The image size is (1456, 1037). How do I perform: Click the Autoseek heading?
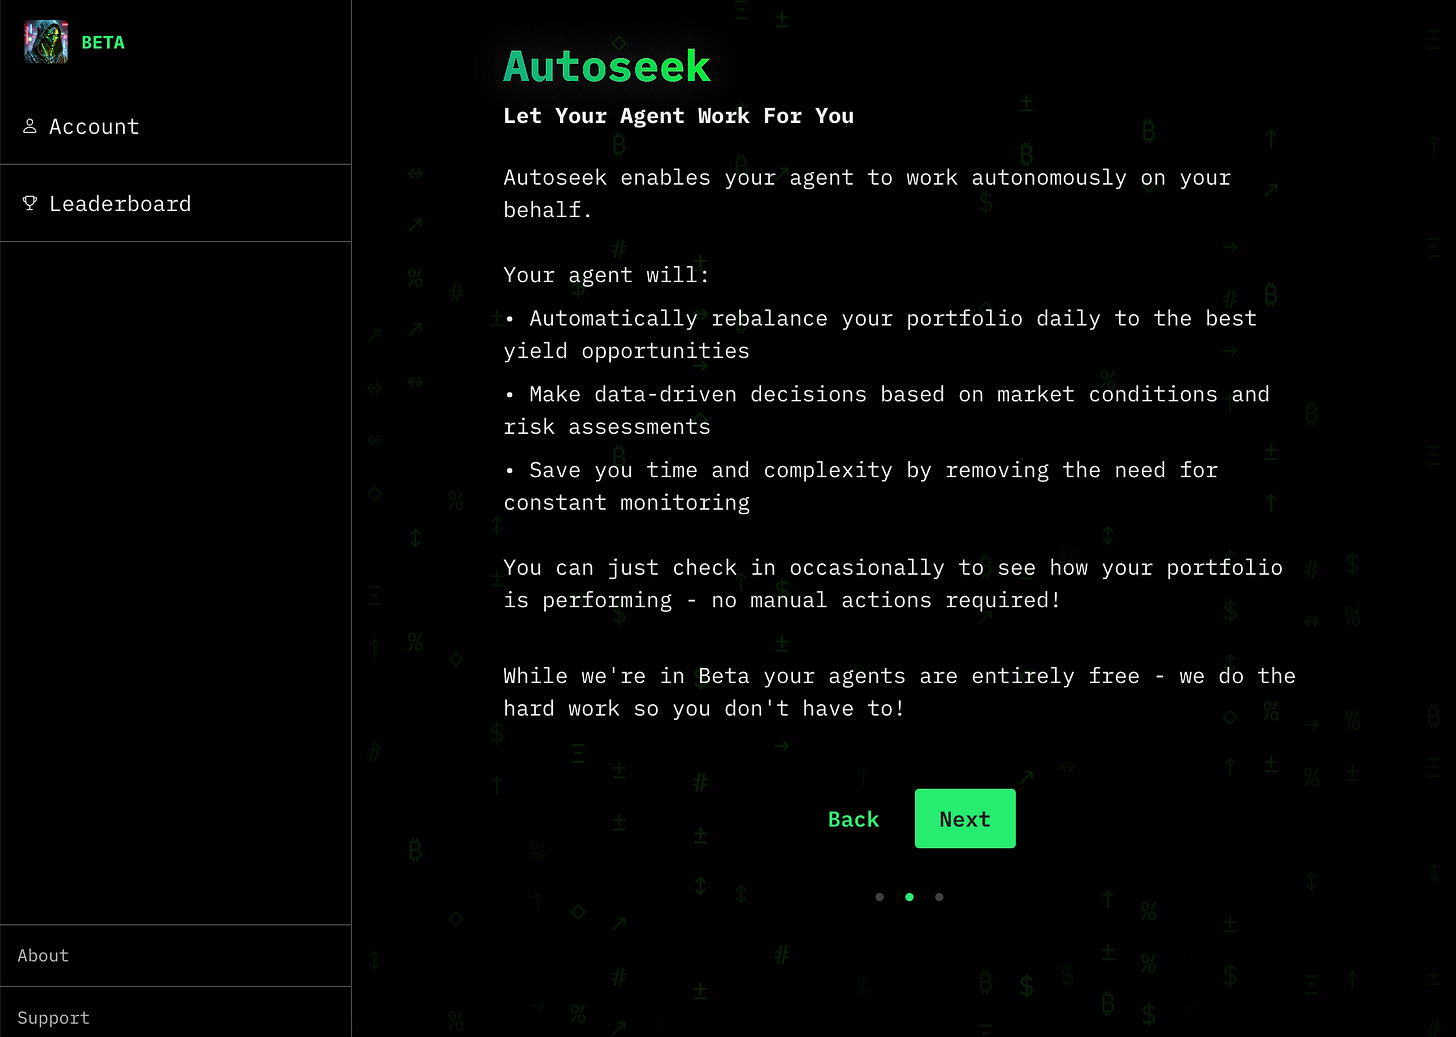point(607,67)
